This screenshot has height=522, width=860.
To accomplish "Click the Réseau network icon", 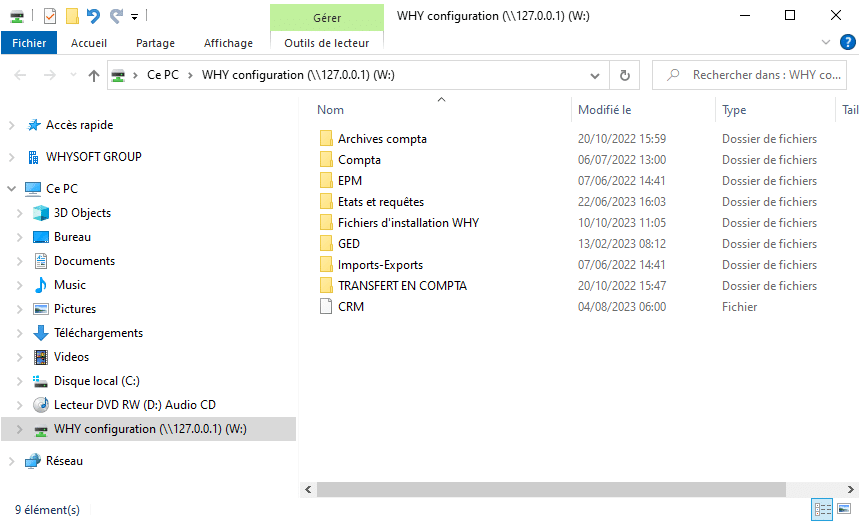I will (x=33, y=461).
